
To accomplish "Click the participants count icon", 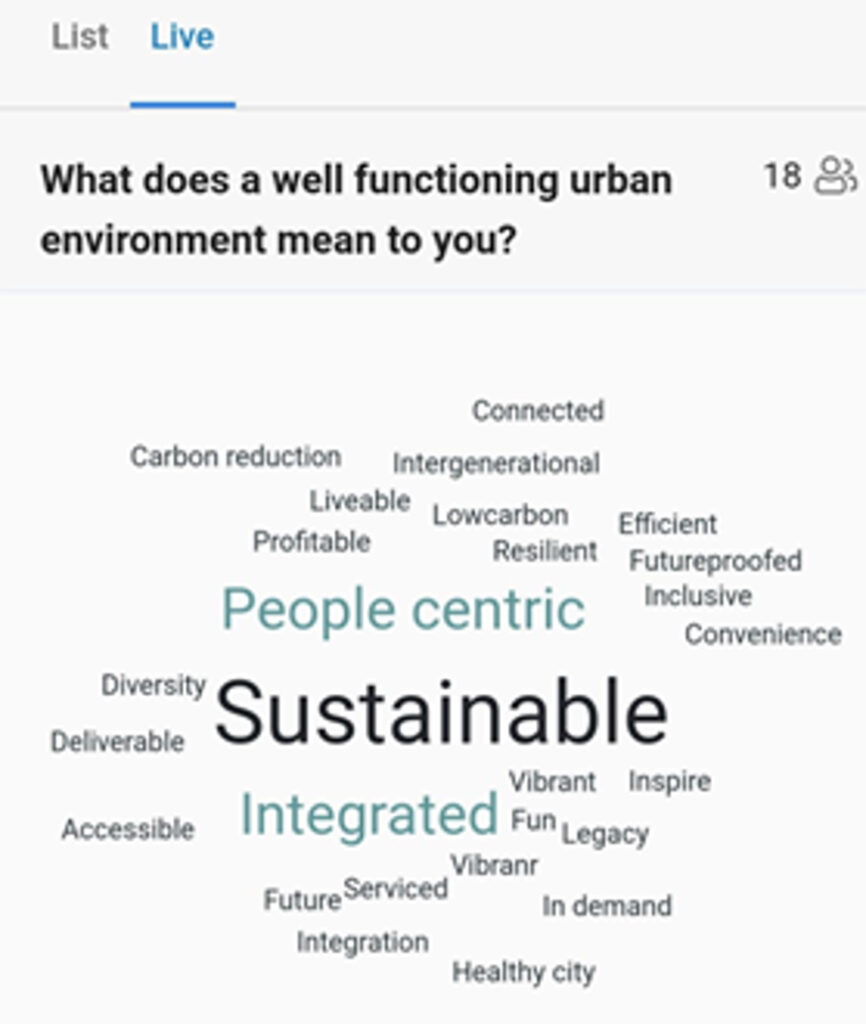I will click(x=835, y=176).
